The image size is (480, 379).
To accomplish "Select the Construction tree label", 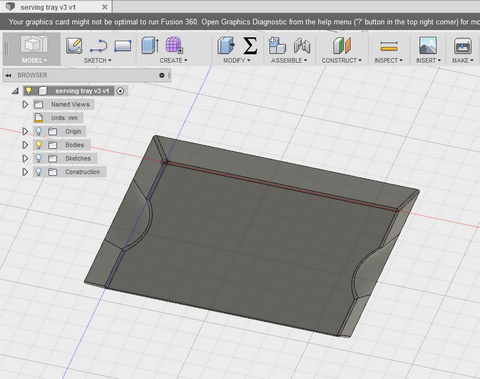I will tap(83, 172).
